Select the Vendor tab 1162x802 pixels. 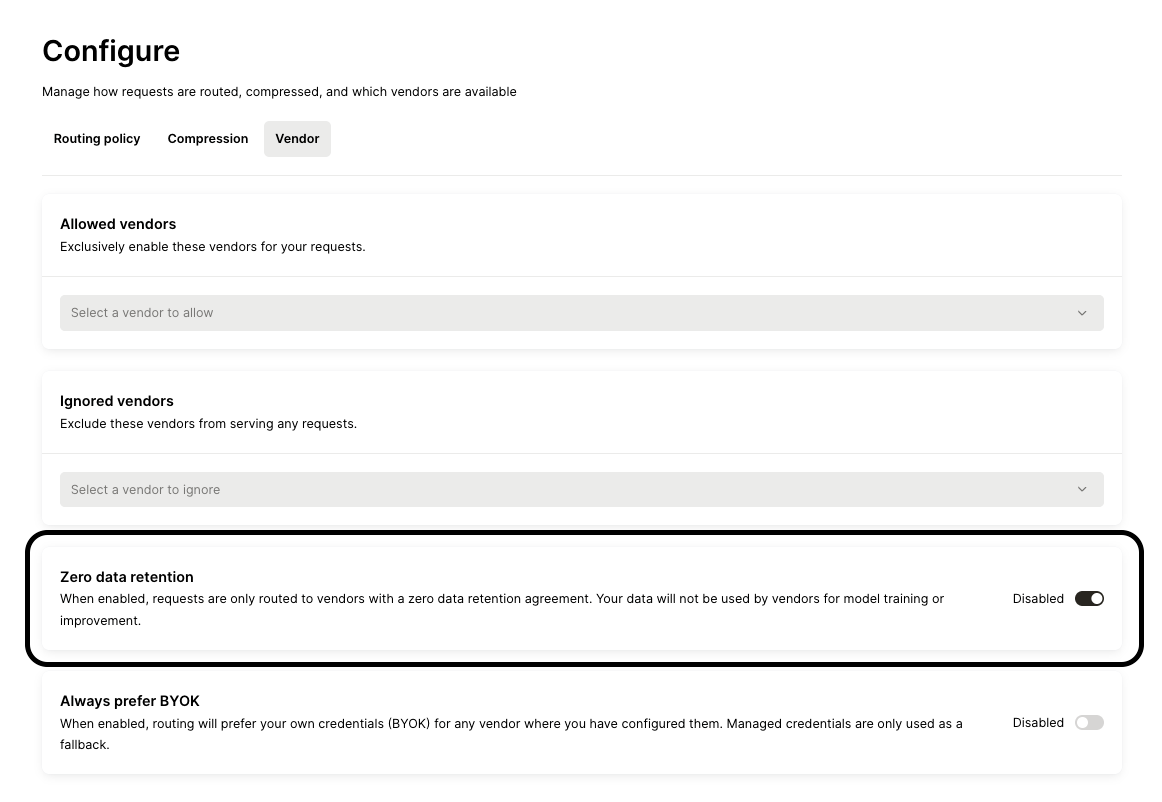(x=297, y=138)
